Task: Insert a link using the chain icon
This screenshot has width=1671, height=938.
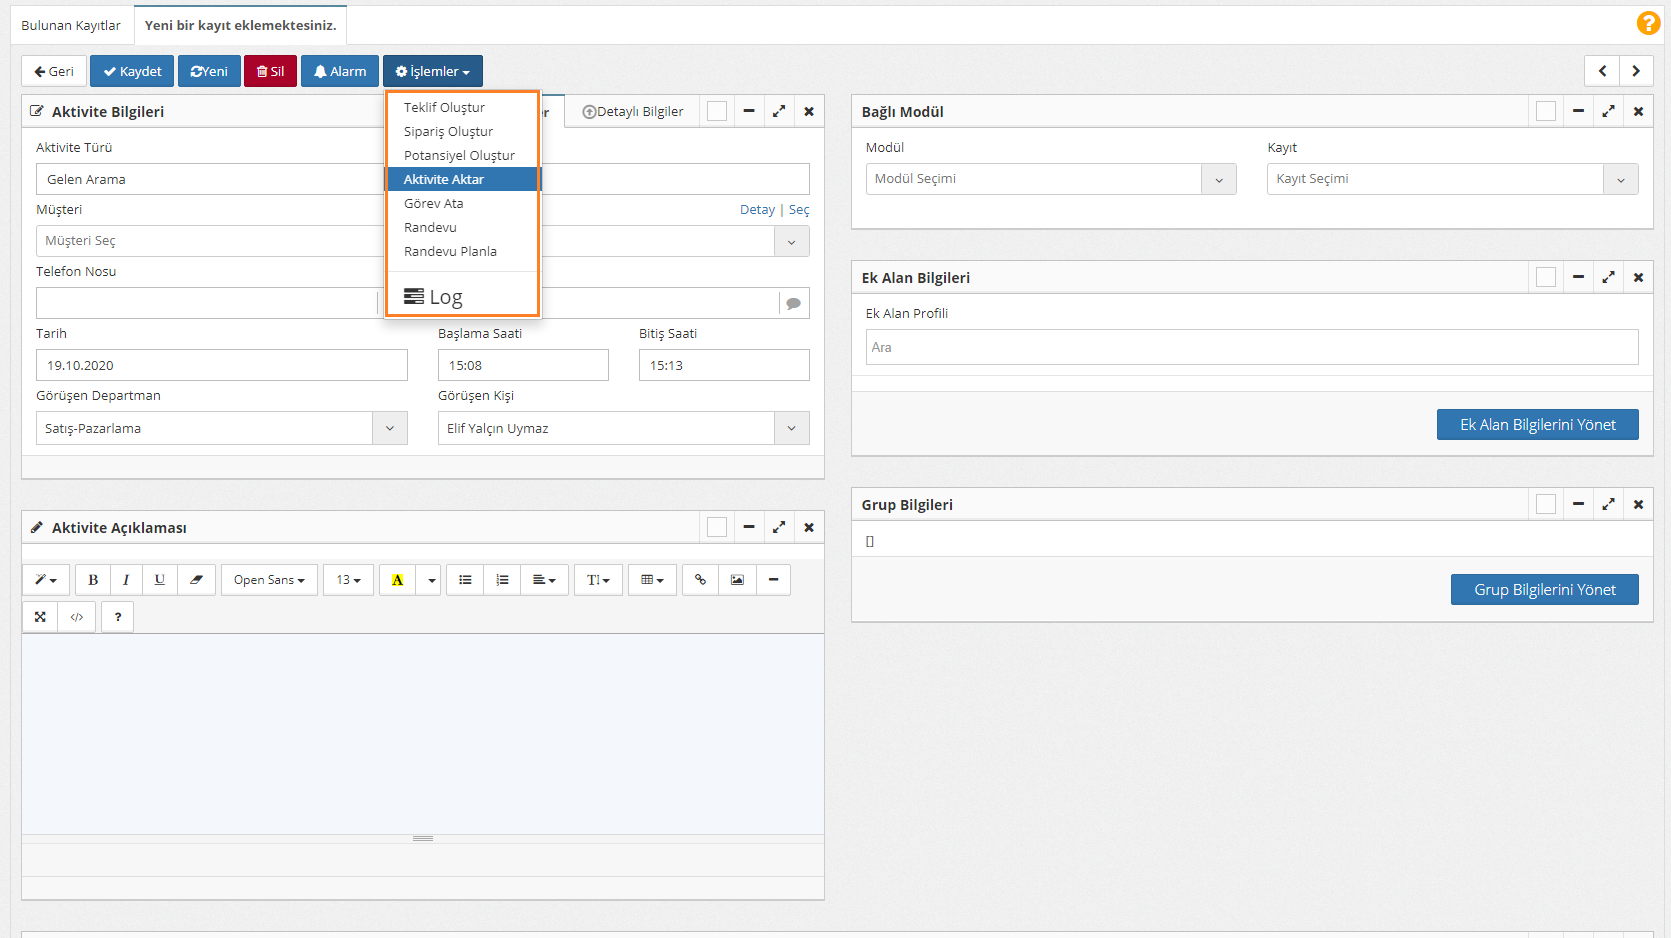Action: click(700, 580)
